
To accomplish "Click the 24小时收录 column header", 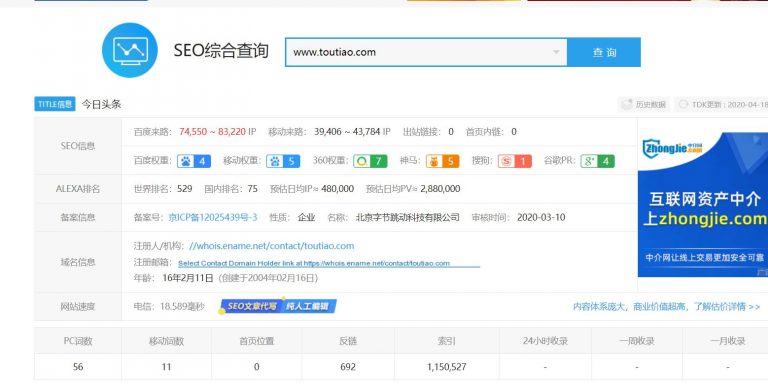I will pyautogui.click(x=545, y=341).
